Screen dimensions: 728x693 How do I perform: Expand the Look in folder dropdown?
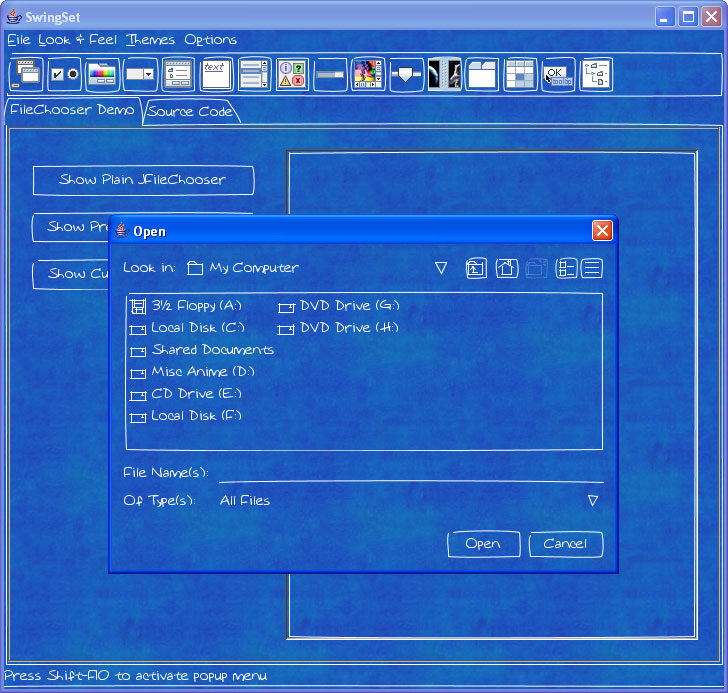(440, 268)
